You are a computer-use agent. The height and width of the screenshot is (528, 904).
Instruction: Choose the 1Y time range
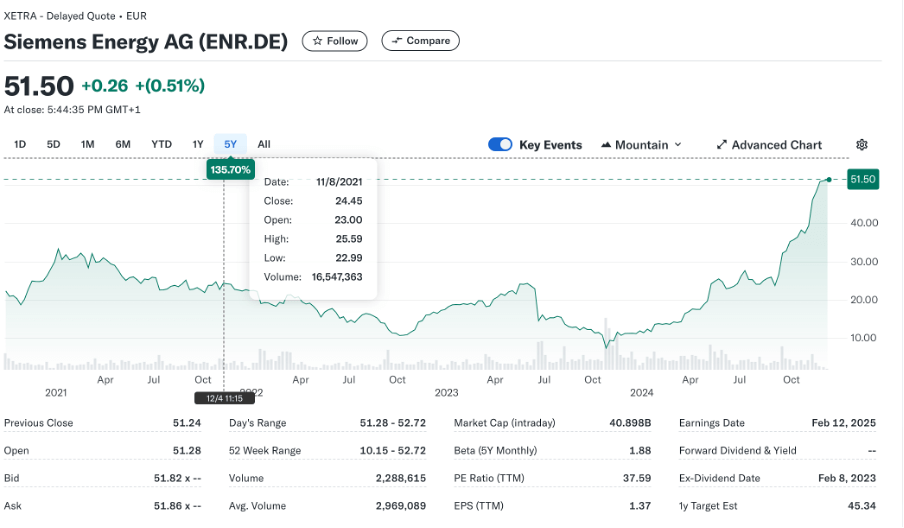(x=198, y=144)
